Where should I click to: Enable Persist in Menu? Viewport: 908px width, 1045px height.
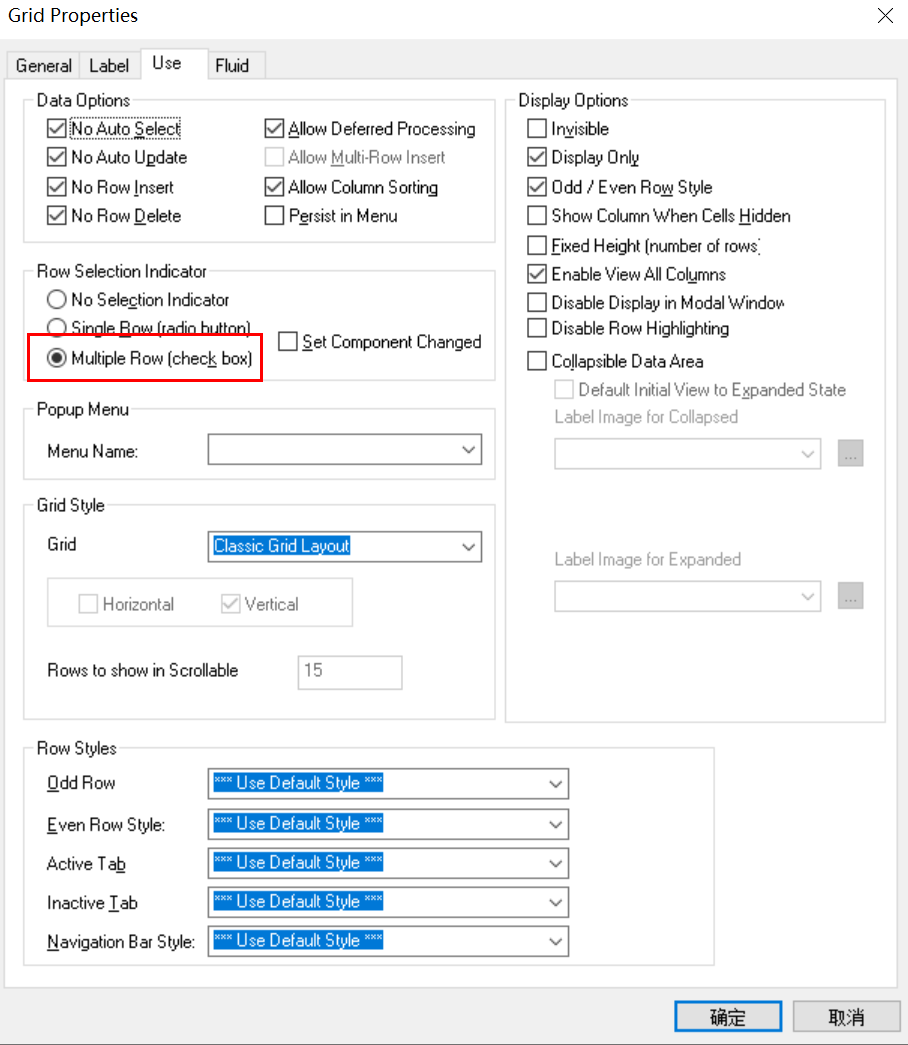(x=275, y=216)
